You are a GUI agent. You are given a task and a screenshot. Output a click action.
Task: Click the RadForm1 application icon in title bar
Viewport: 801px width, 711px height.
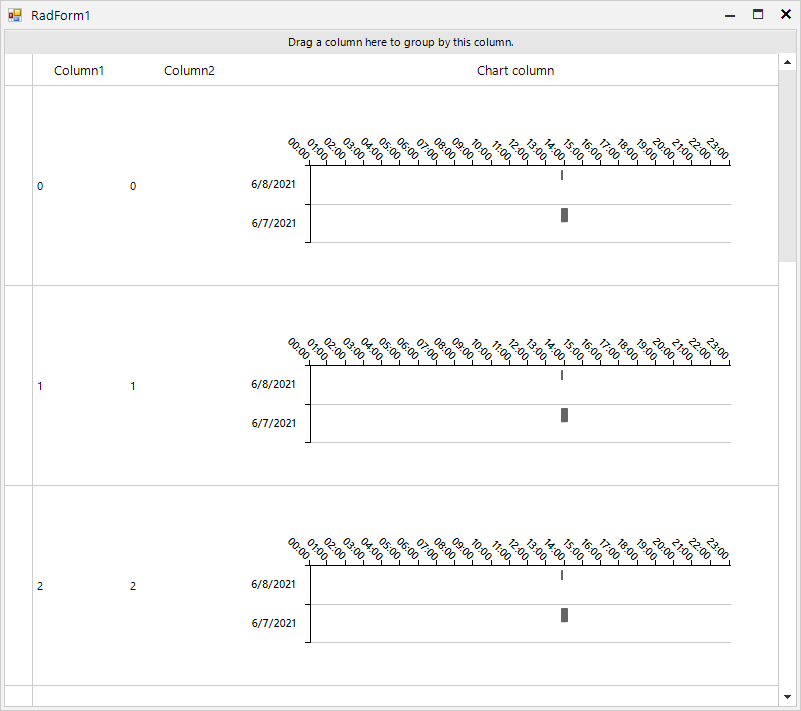(15, 15)
